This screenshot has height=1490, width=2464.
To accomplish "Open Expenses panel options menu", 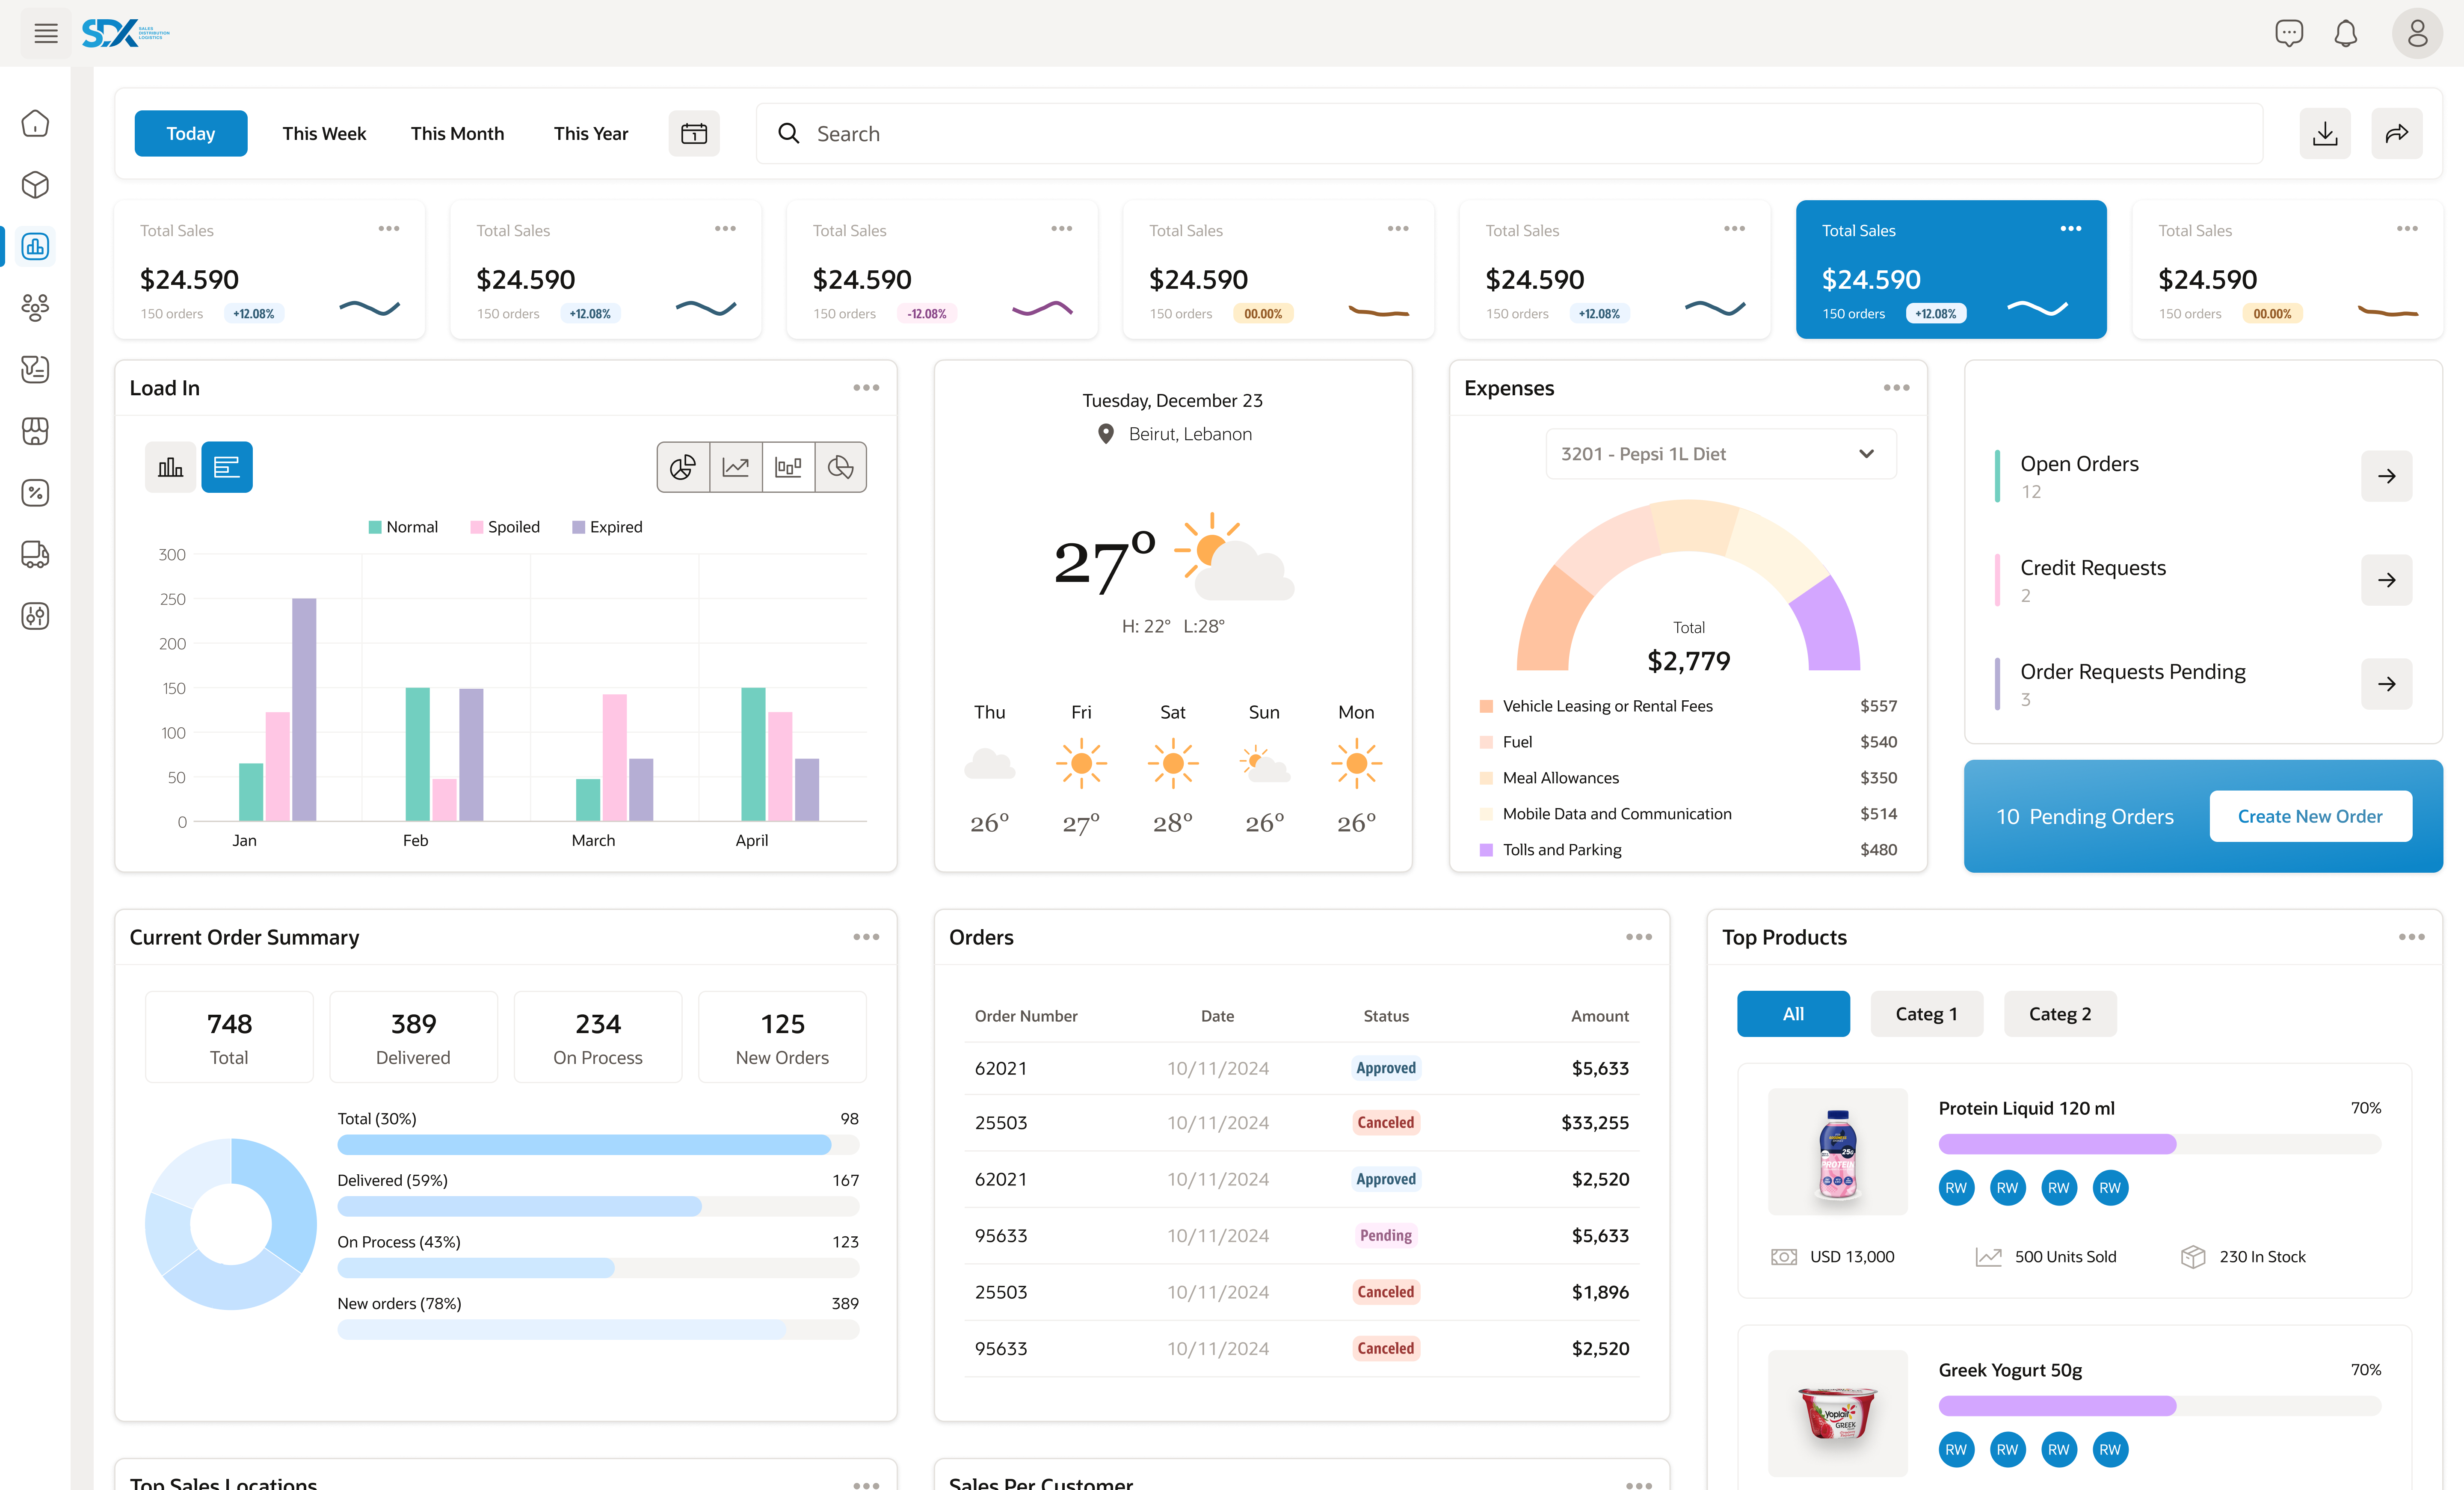I will (x=1896, y=388).
